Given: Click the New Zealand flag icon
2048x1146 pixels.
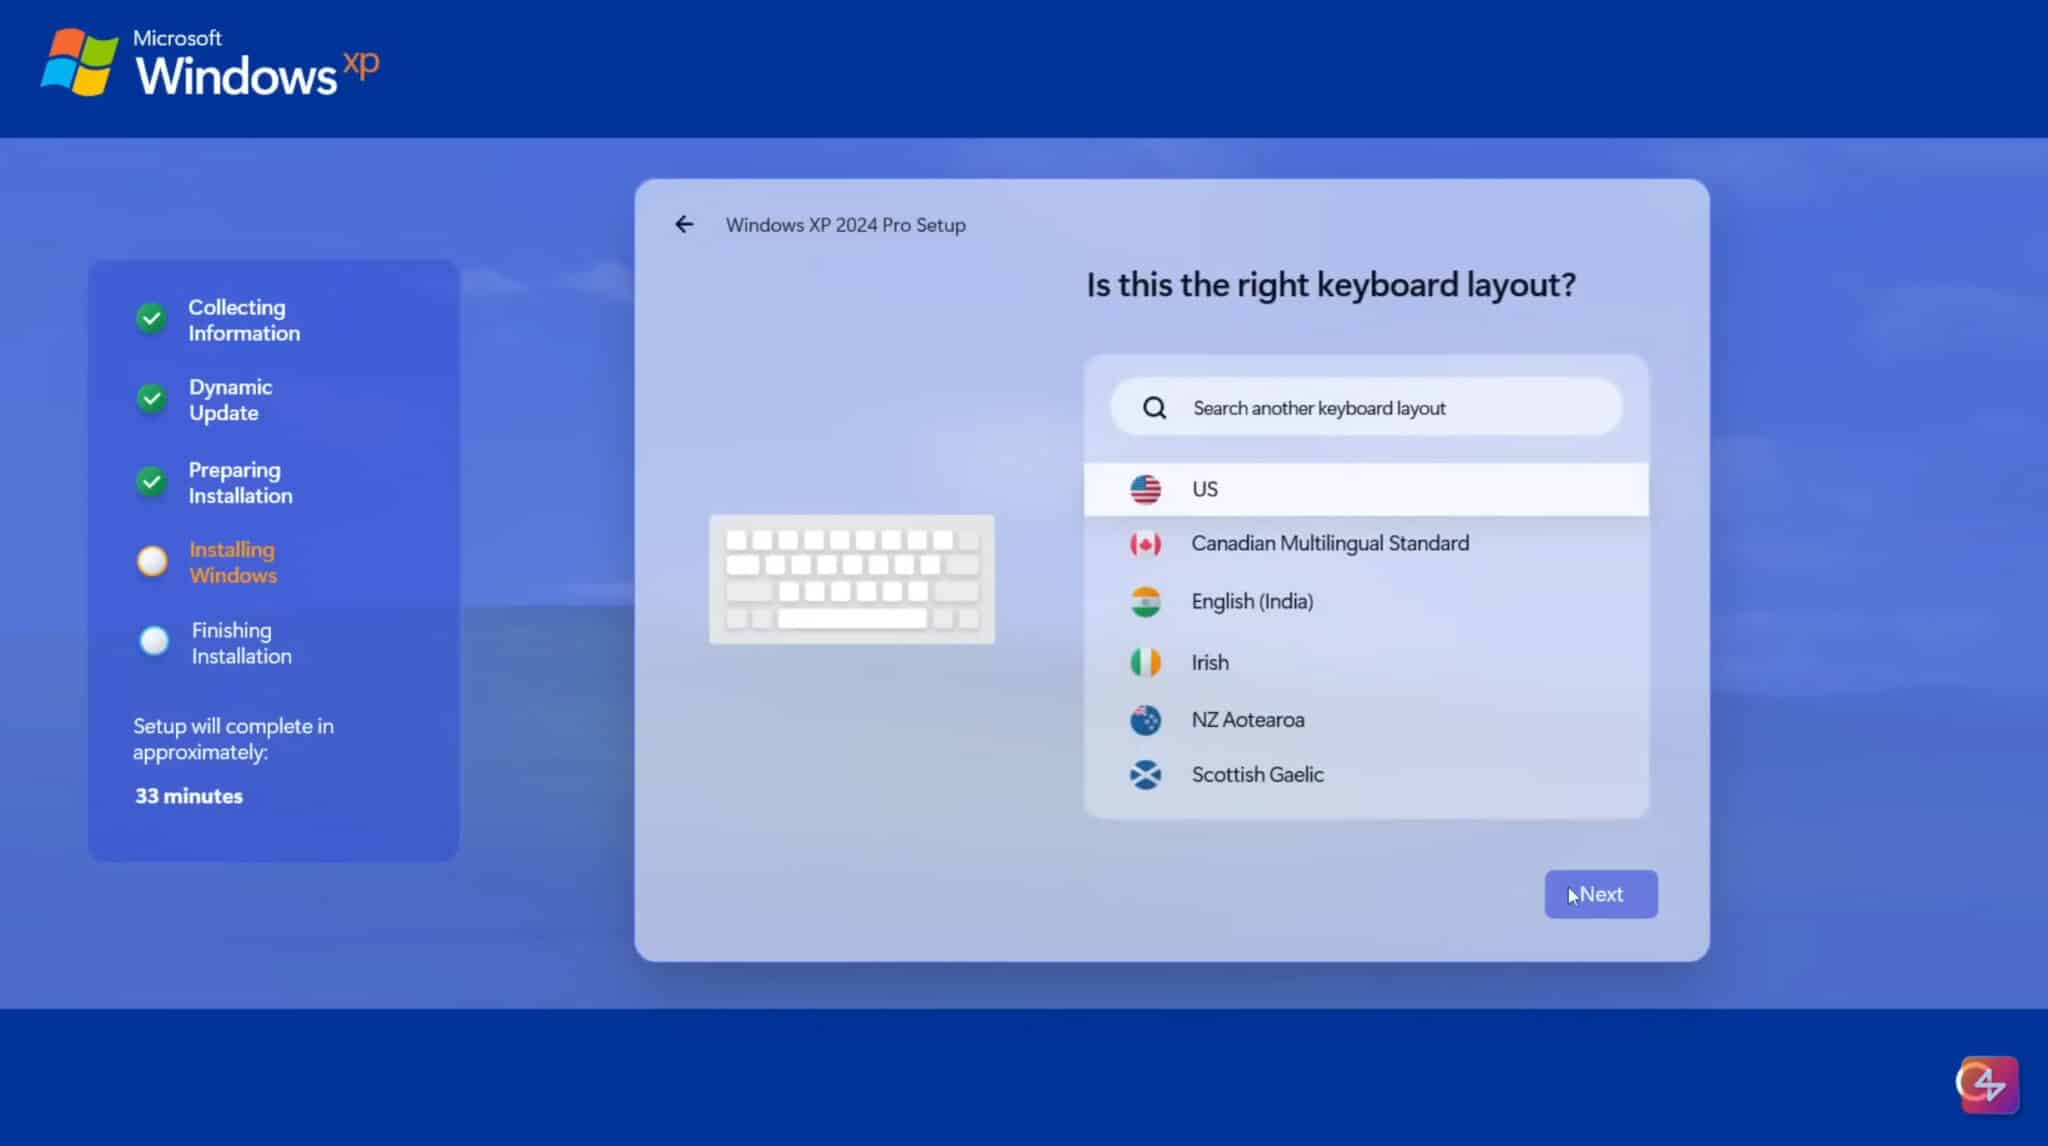Looking at the screenshot, I should pyautogui.click(x=1145, y=720).
